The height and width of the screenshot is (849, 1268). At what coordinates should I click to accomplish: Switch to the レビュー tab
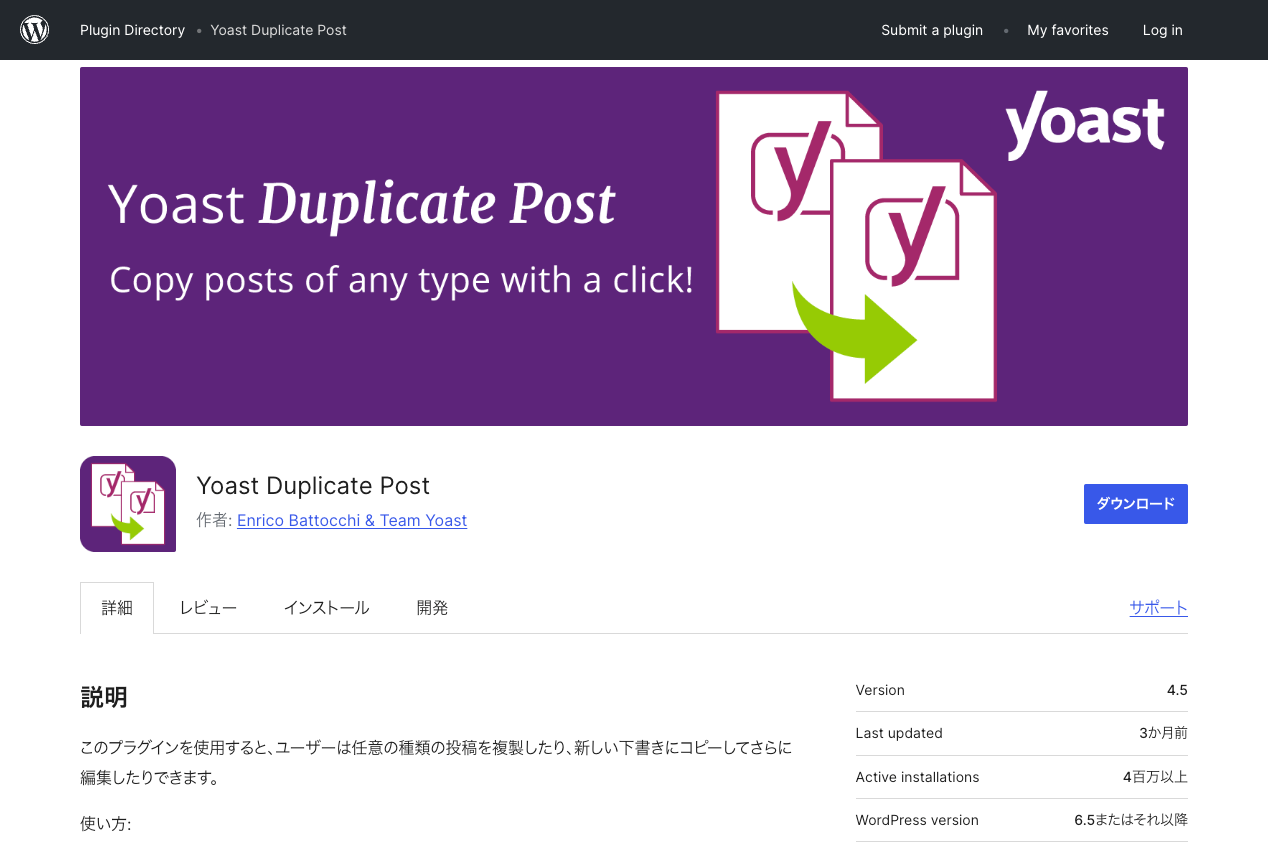pyautogui.click(x=208, y=608)
